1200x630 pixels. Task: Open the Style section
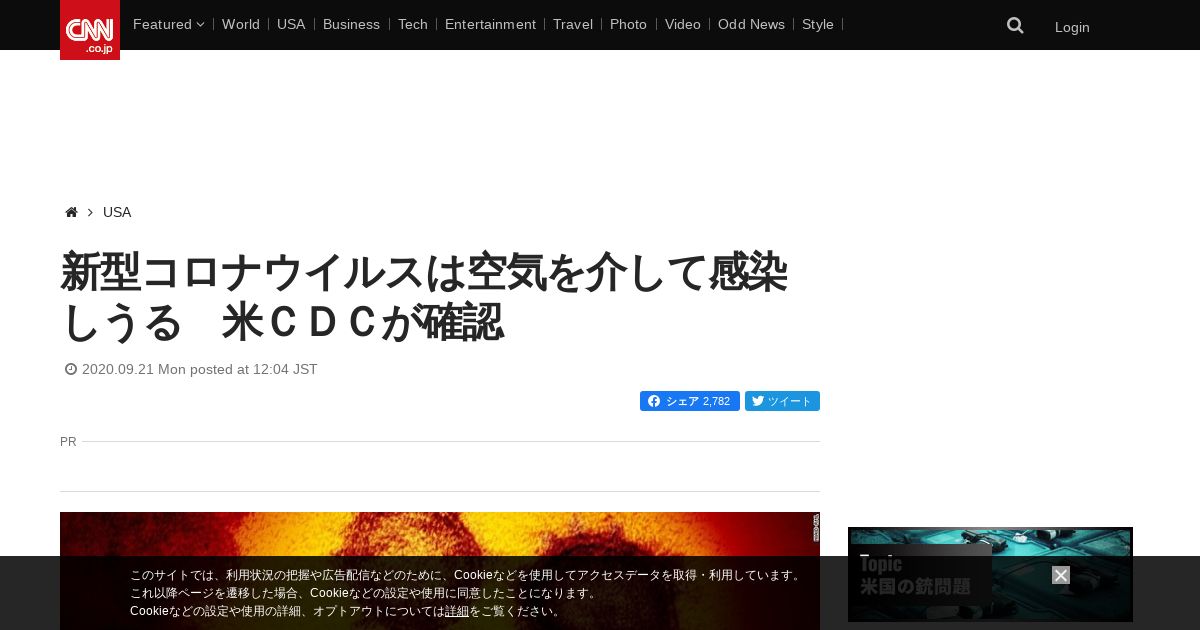(x=818, y=24)
